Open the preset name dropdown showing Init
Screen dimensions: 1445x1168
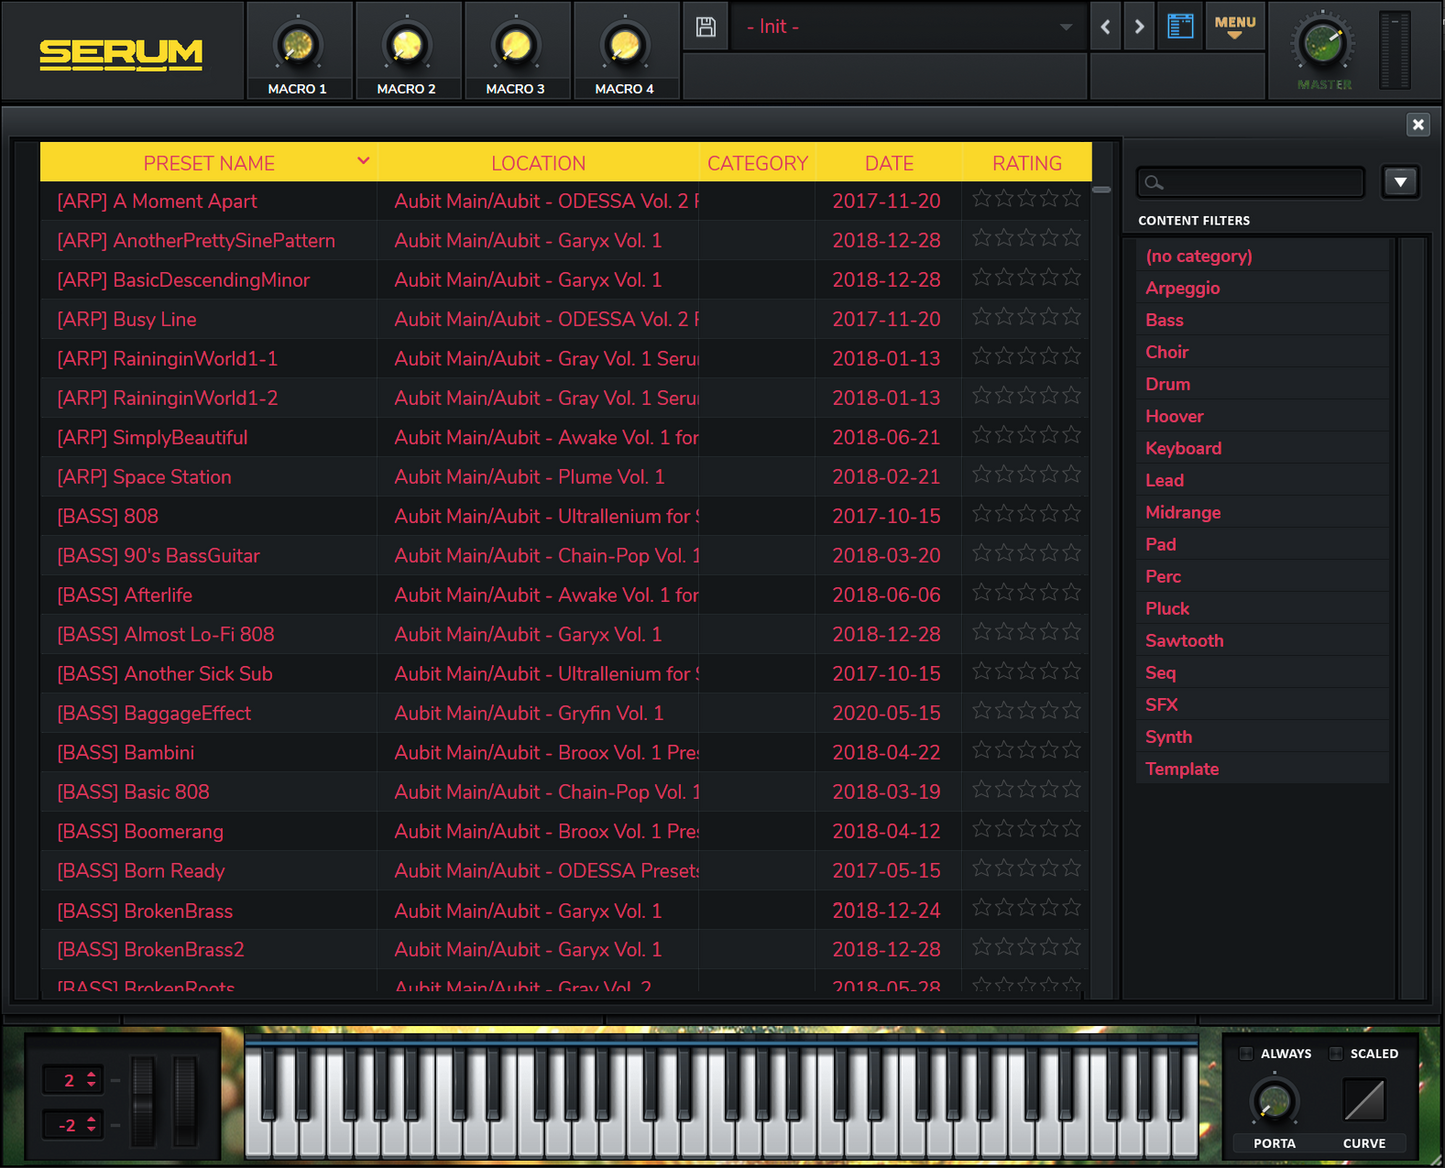click(907, 27)
